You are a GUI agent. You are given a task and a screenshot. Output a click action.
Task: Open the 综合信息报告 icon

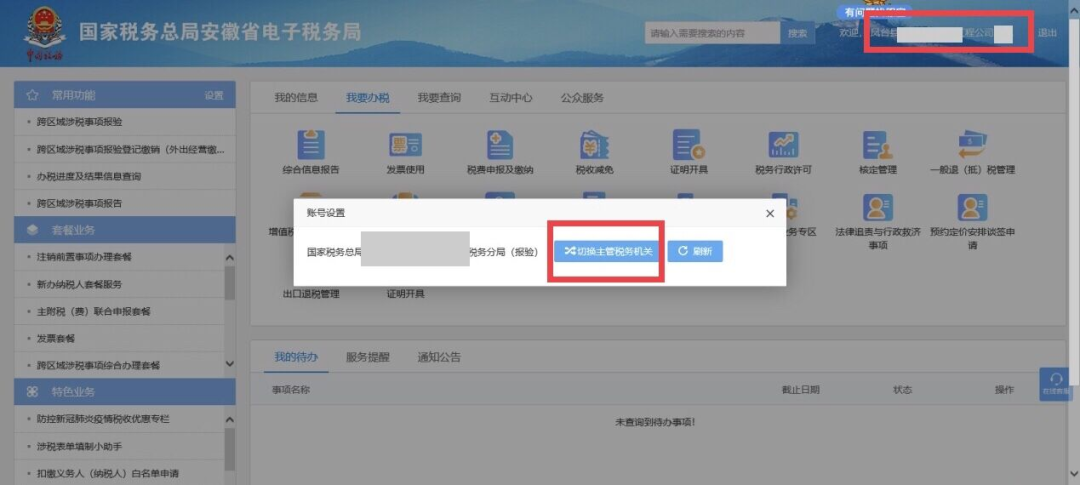click(x=311, y=145)
